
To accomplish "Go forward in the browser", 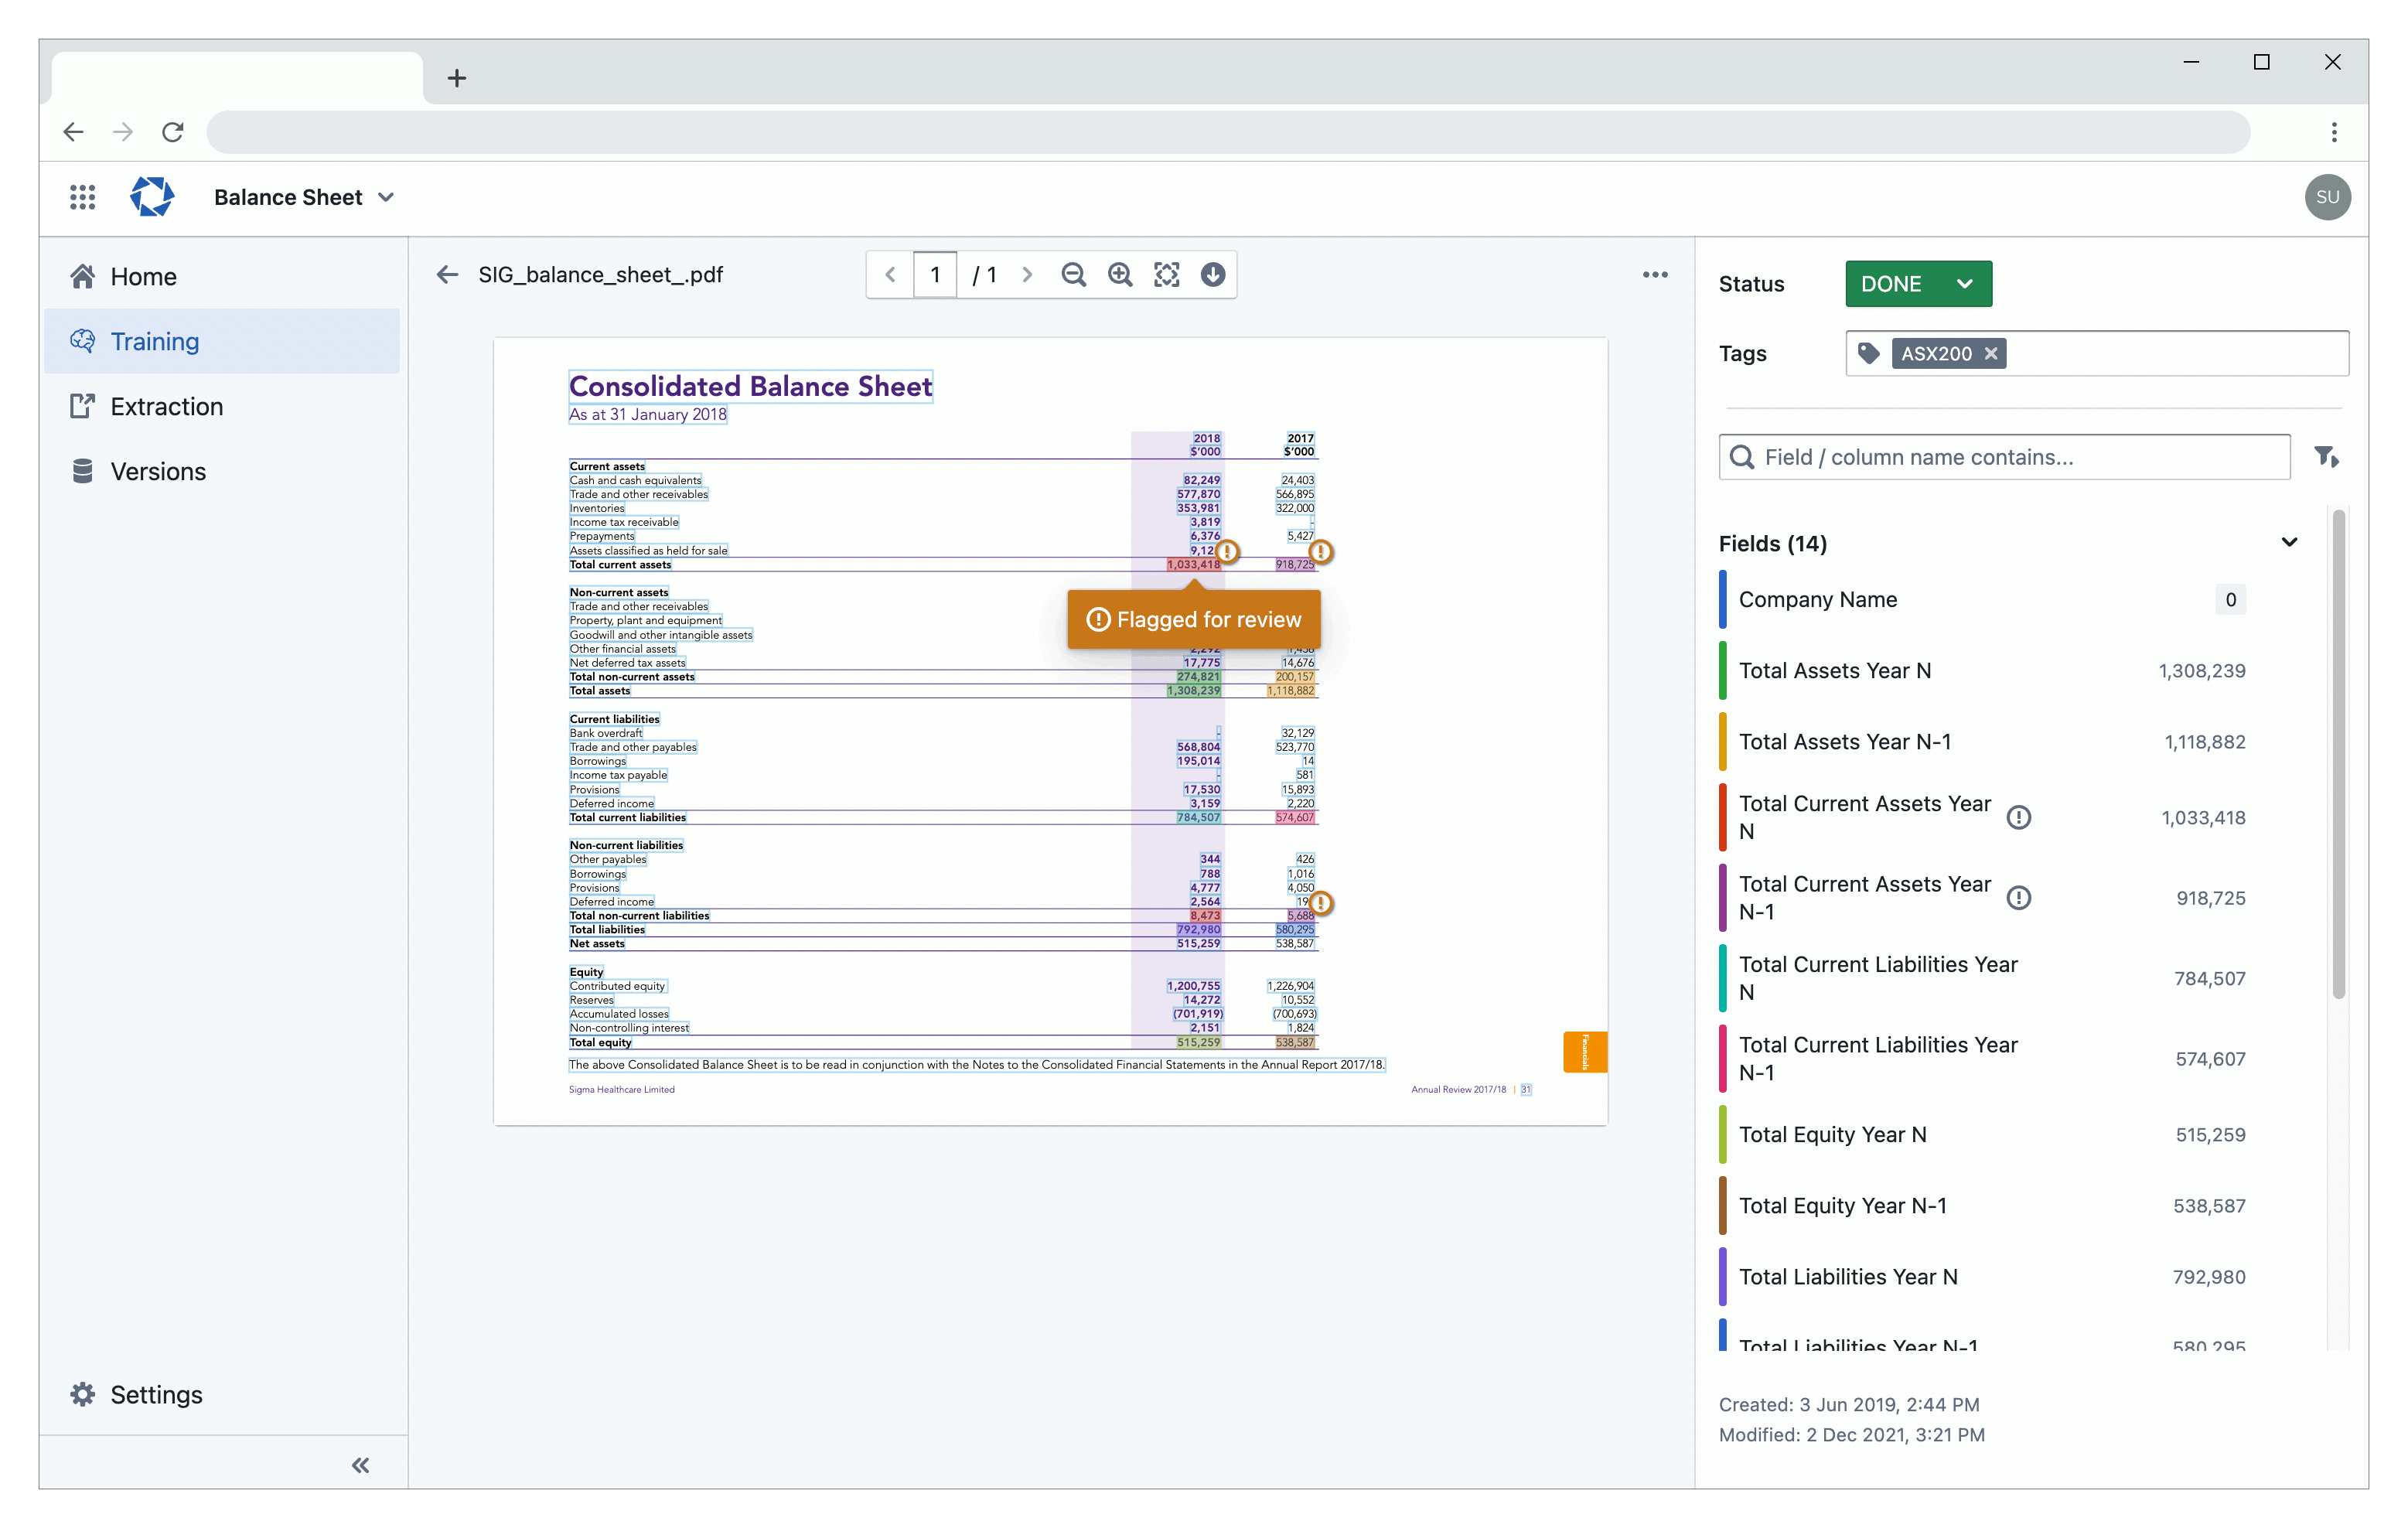I will click(x=123, y=131).
